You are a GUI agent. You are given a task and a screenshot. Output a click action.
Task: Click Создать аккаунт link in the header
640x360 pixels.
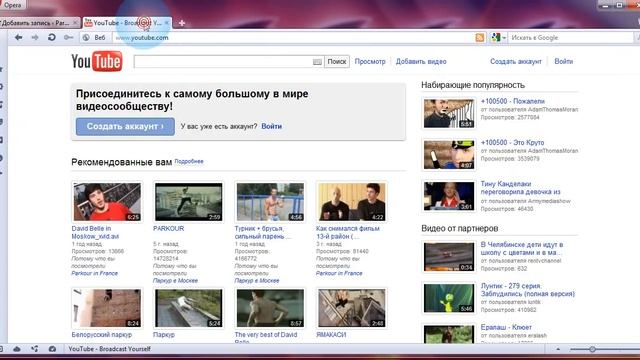pos(516,62)
